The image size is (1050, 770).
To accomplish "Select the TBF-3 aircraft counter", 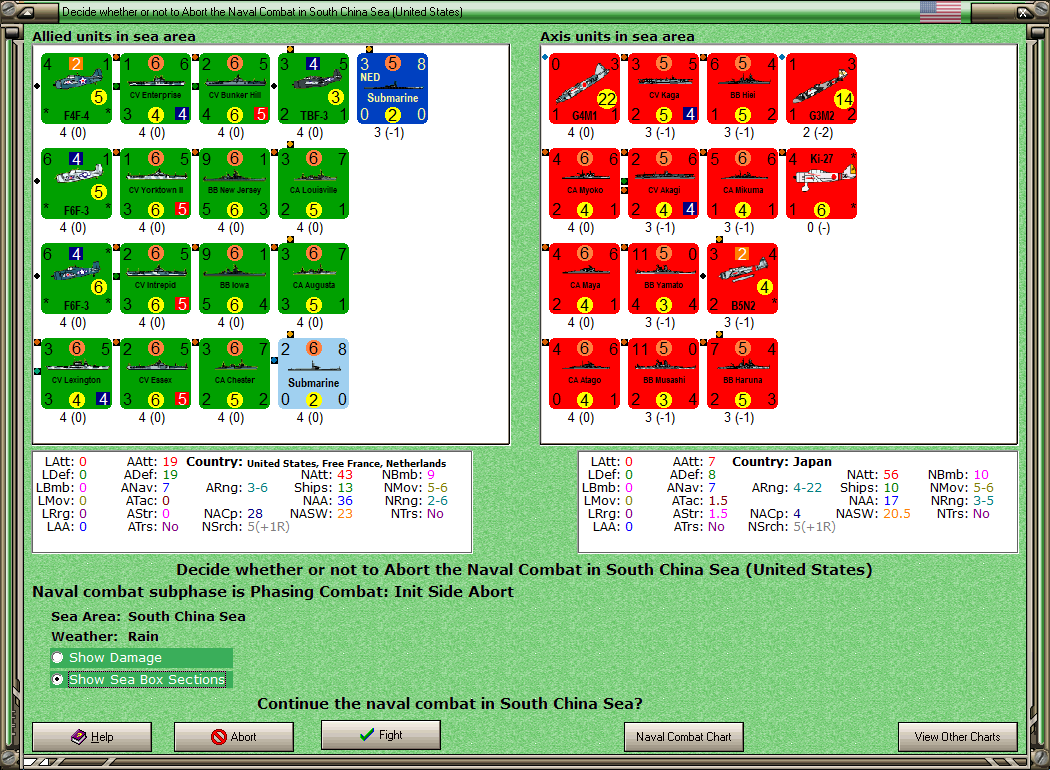I will pyautogui.click(x=313, y=88).
